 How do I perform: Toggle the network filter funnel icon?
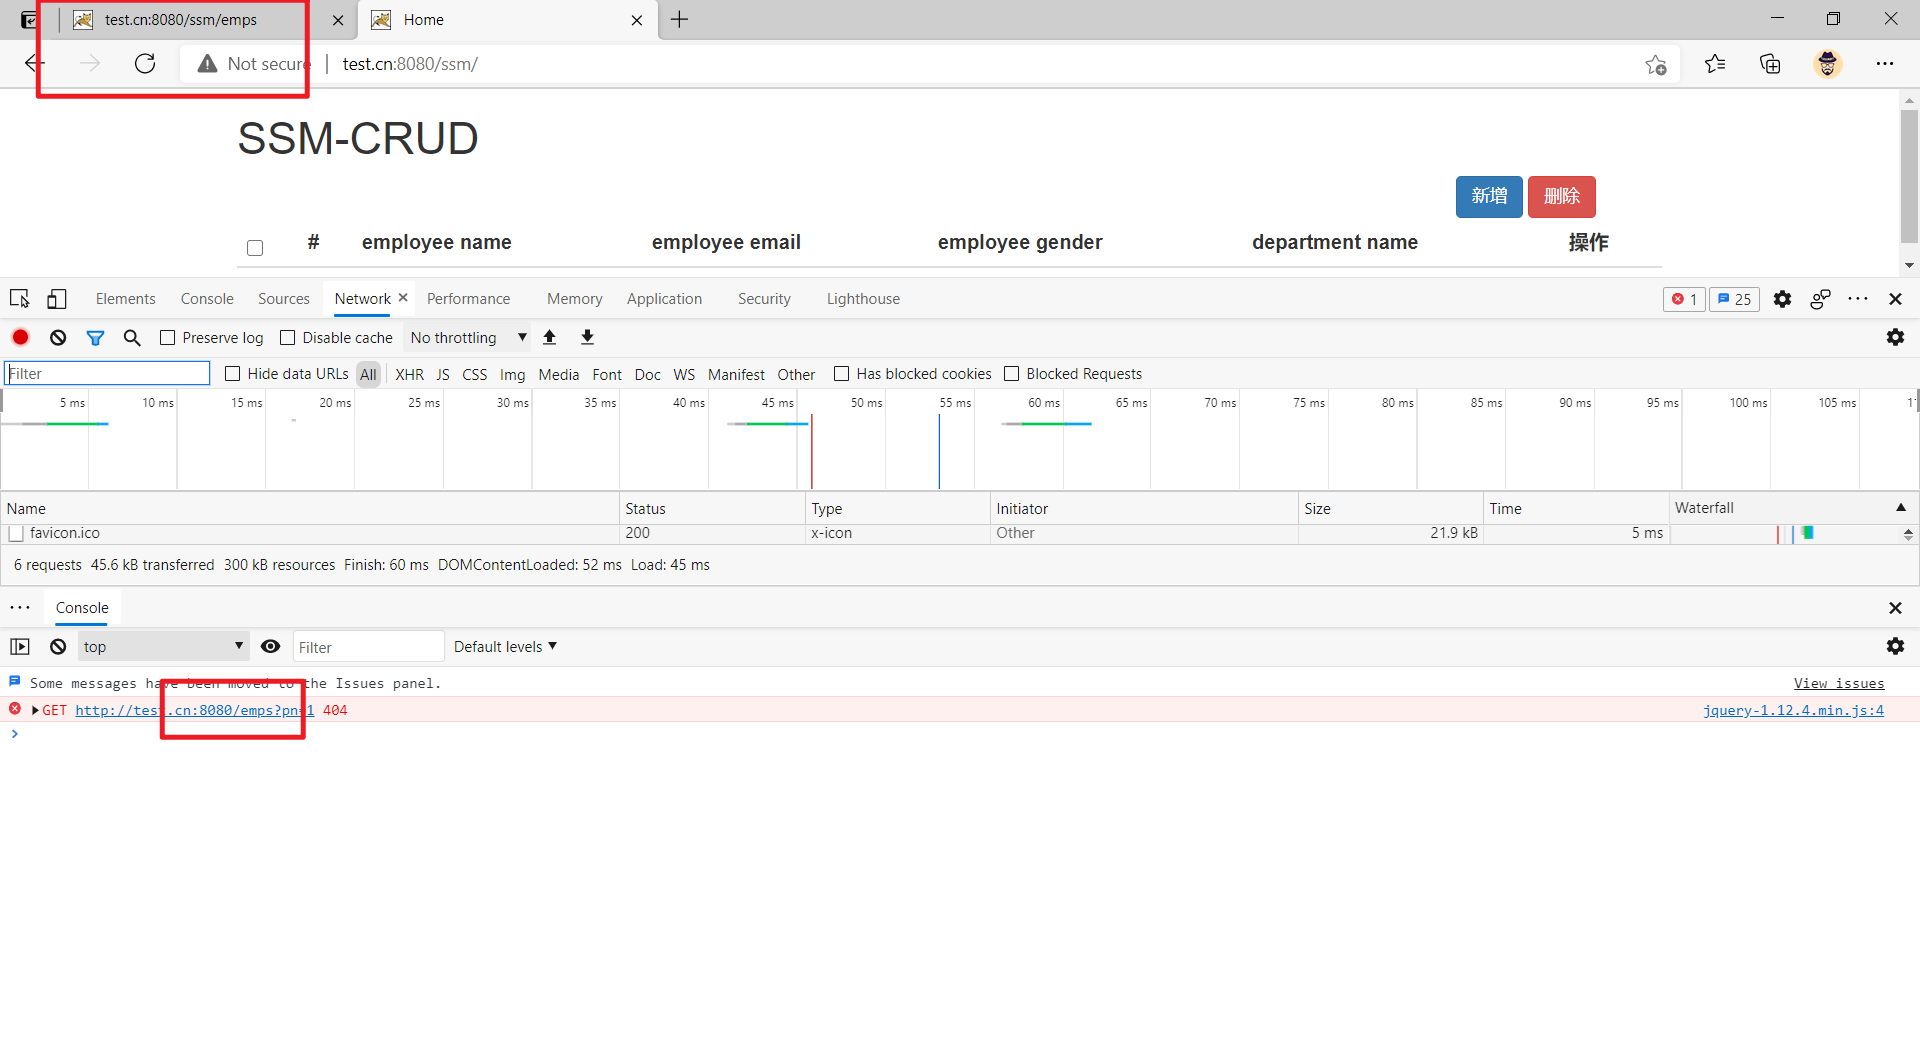[x=95, y=338]
